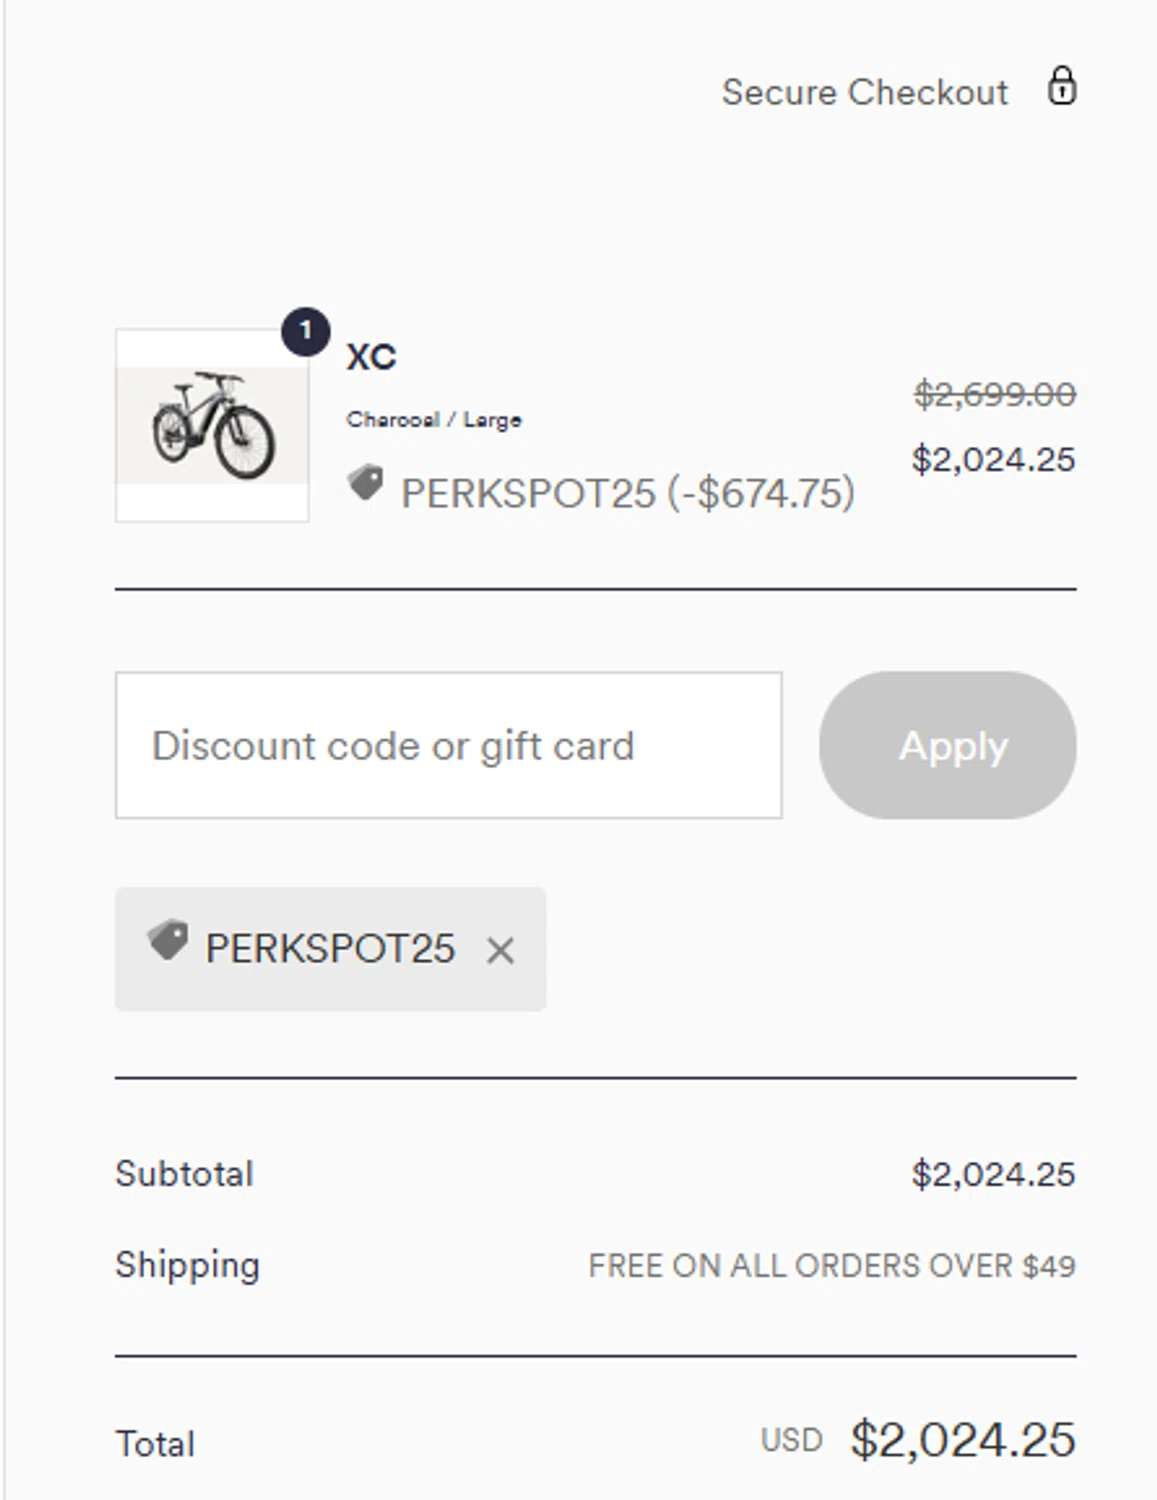Click the tag icon inside the PERKSPOT25 chip

pos(168,940)
